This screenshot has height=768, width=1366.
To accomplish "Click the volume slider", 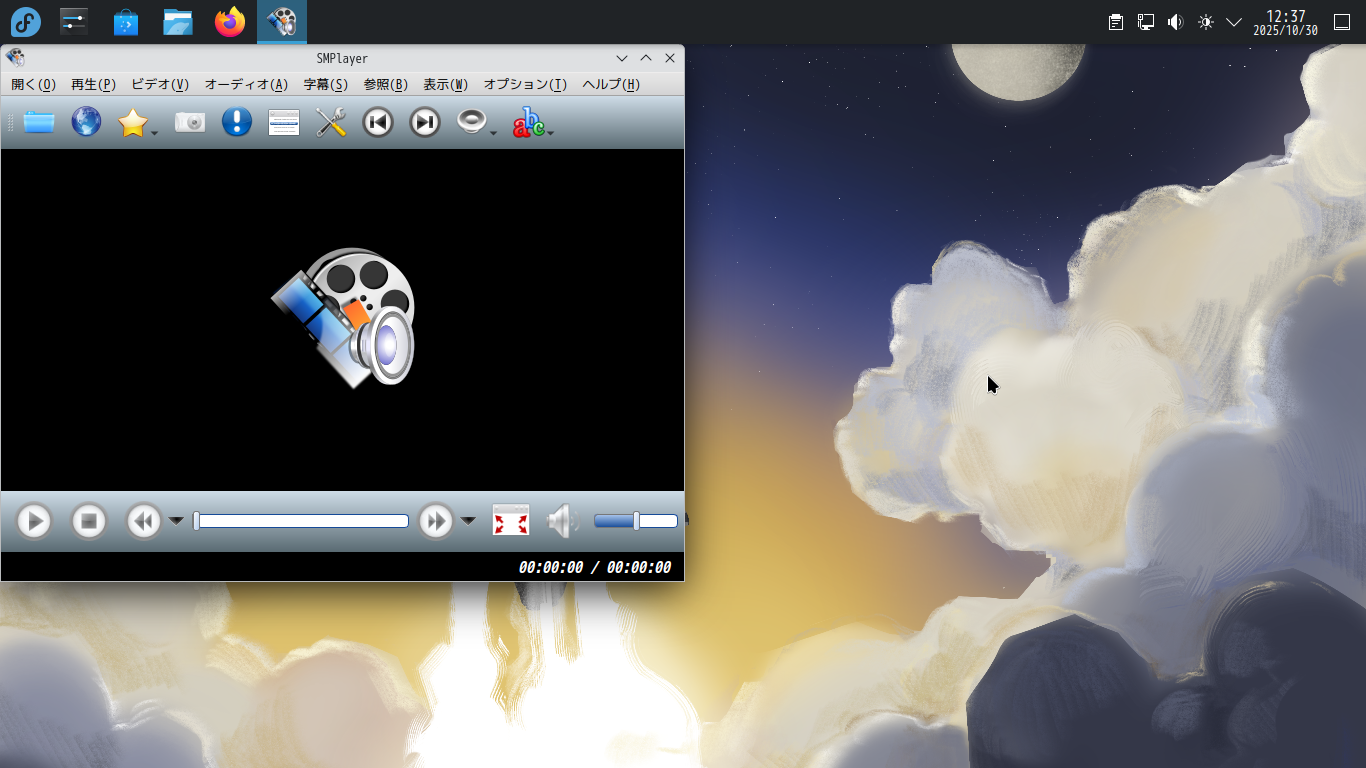I will 636,521.
